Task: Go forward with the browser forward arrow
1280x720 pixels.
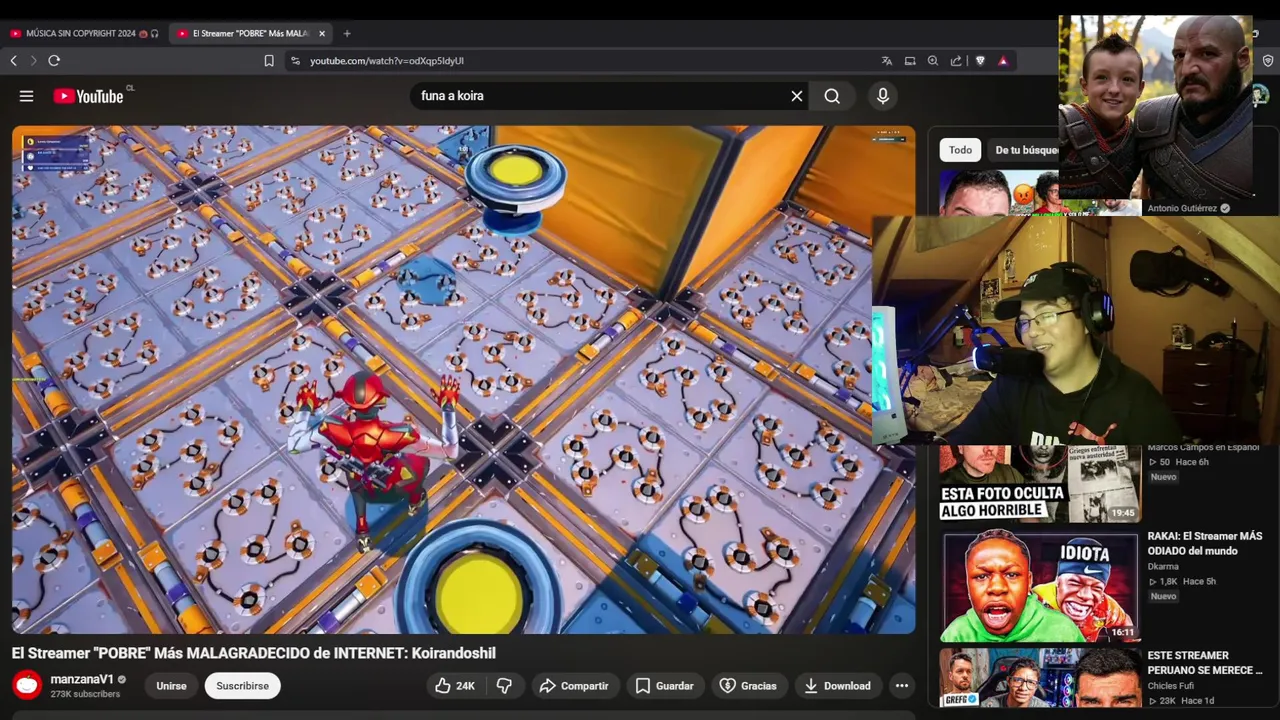Action: click(x=33, y=61)
